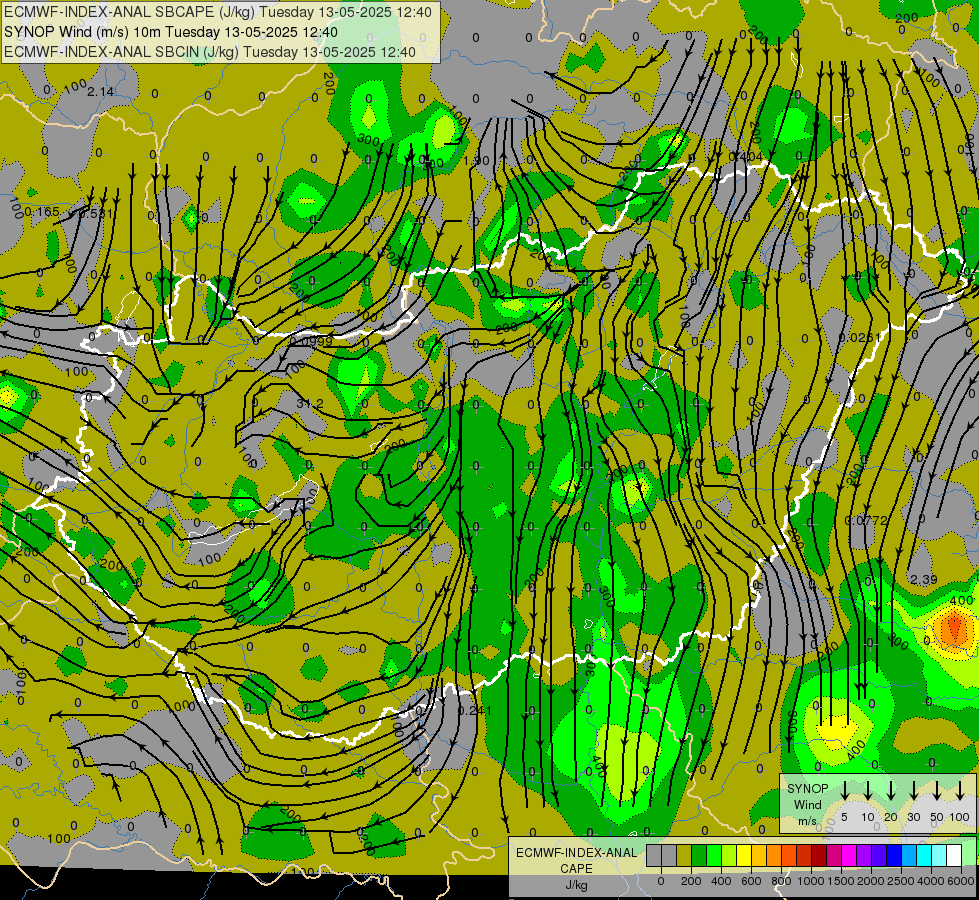Click the SBCIN title line in header box
The image size is (979, 900).
210,52
